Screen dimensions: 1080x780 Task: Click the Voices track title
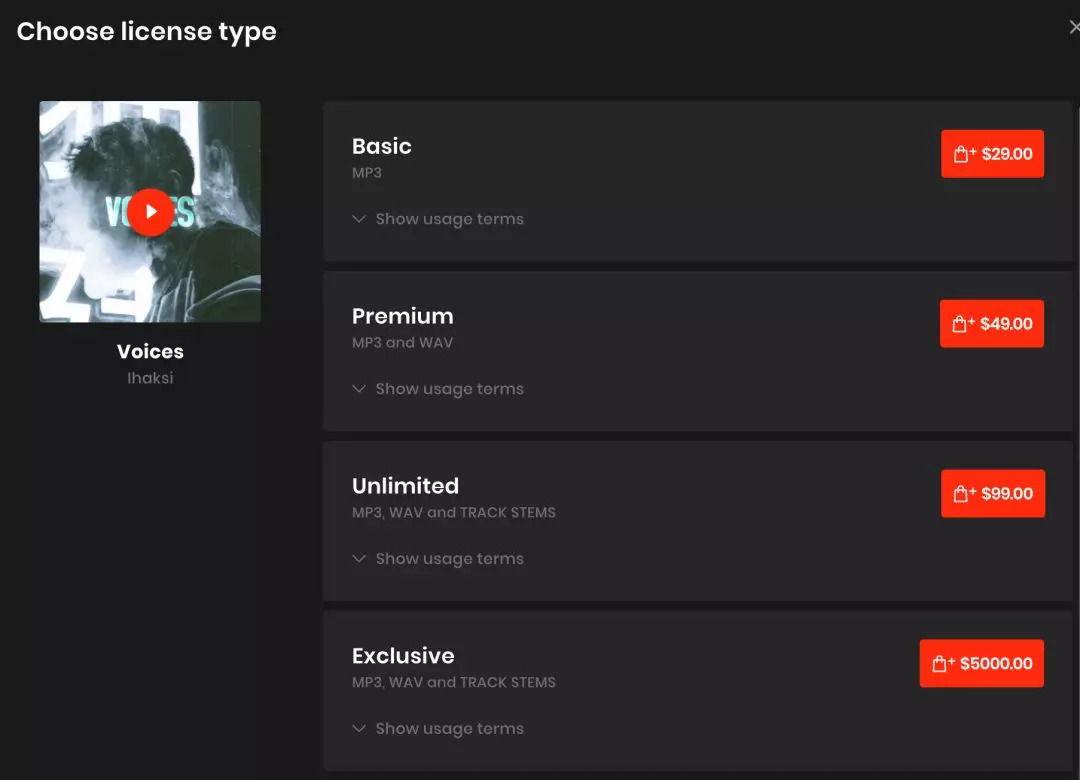click(x=150, y=351)
